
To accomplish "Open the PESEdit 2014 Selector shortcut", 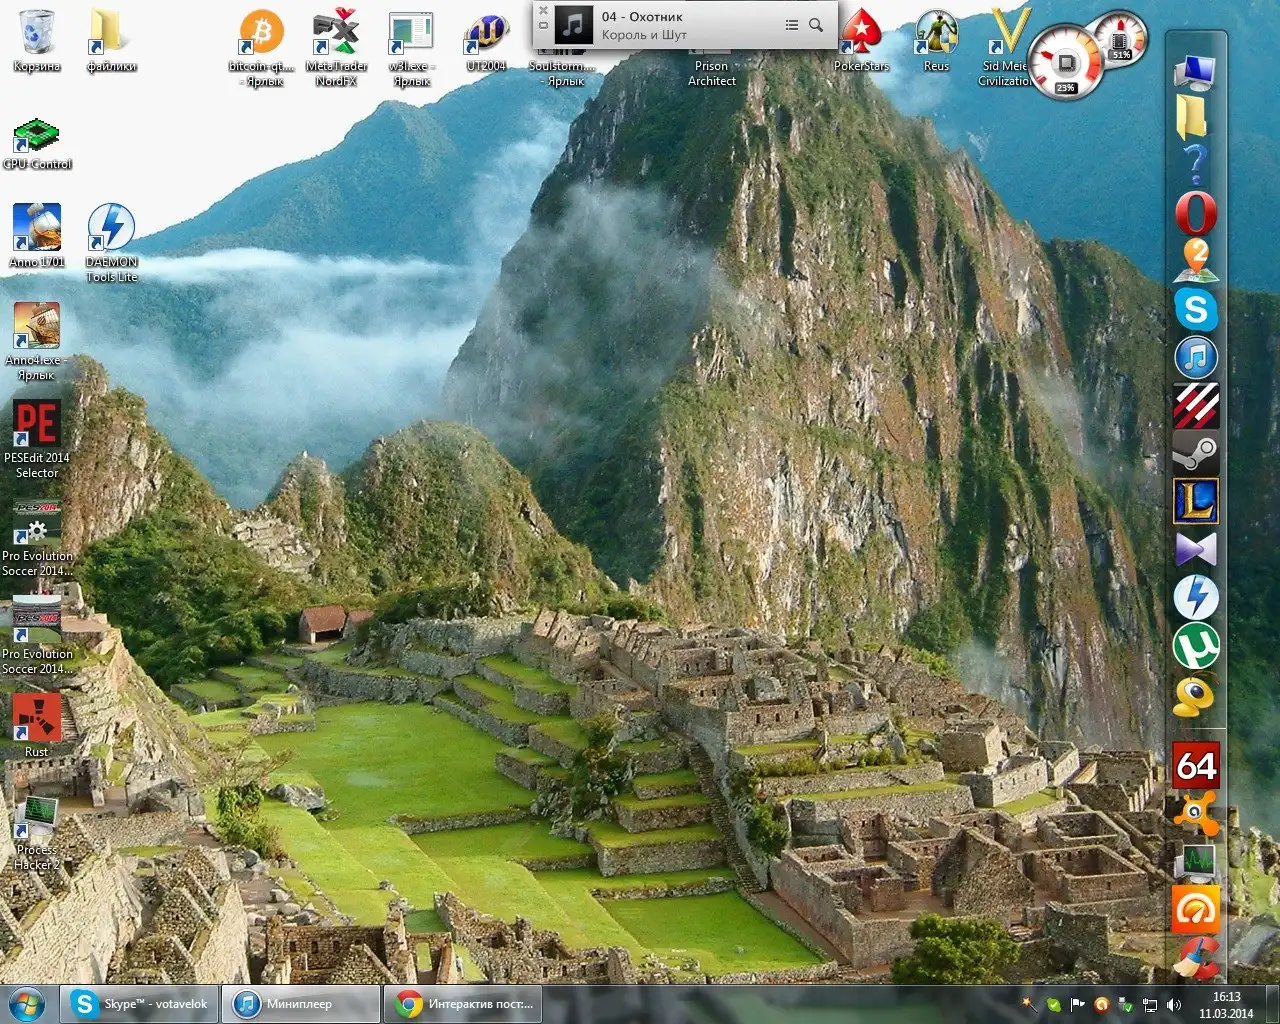I will [x=36, y=426].
